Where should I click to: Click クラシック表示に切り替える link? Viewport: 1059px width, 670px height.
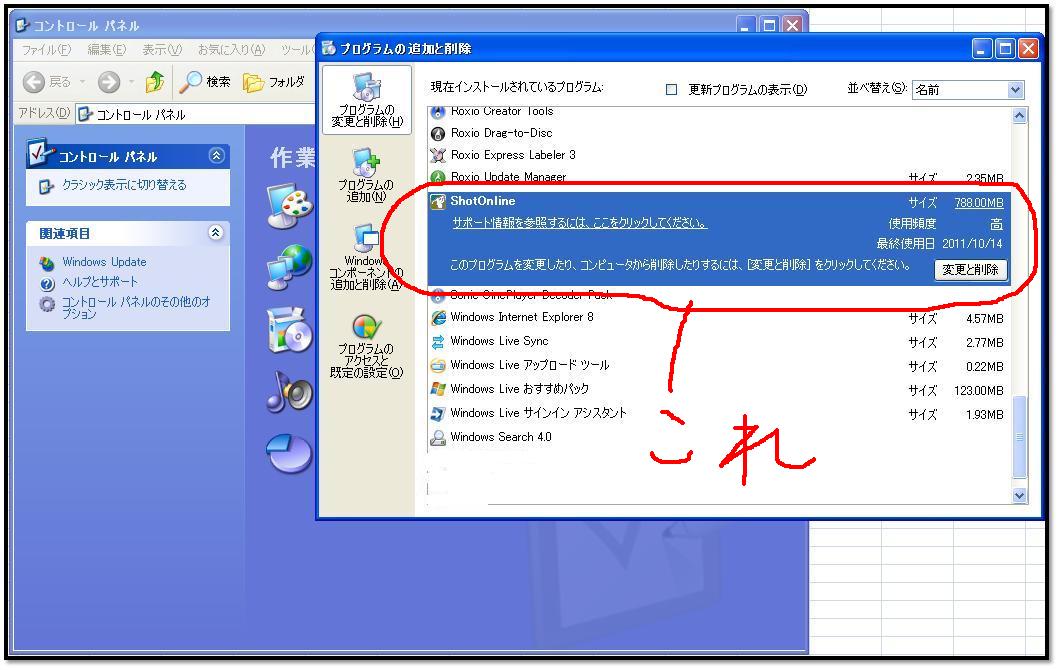tap(124, 185)
